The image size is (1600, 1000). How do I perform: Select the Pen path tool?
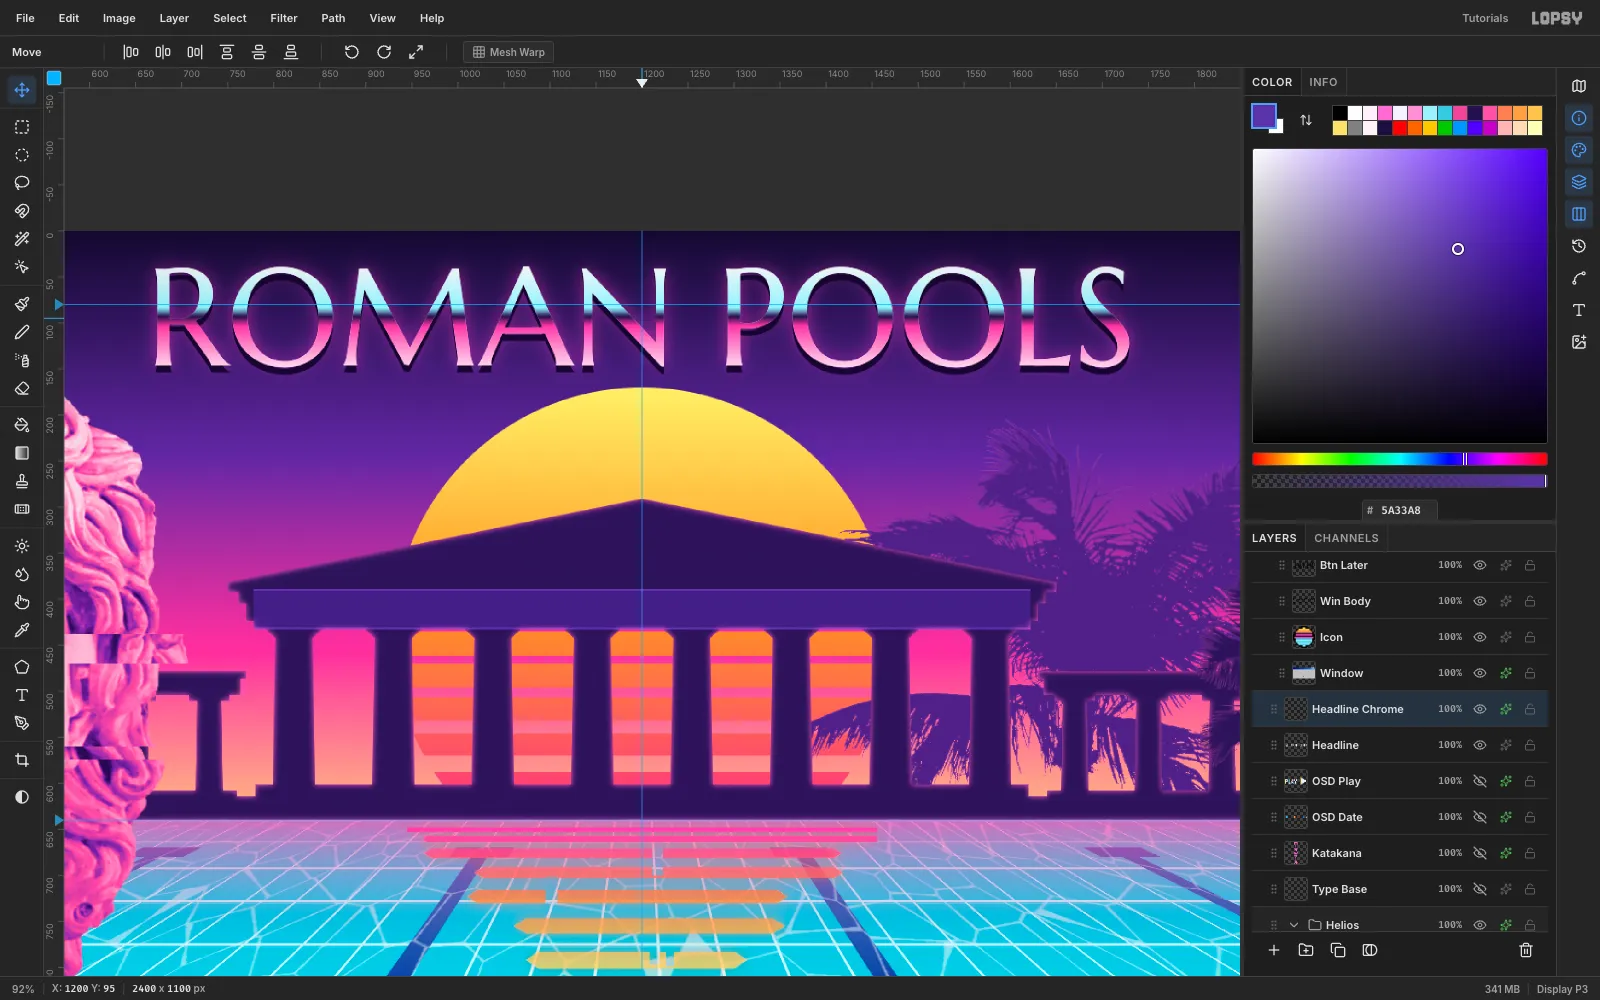pos(22,723)
